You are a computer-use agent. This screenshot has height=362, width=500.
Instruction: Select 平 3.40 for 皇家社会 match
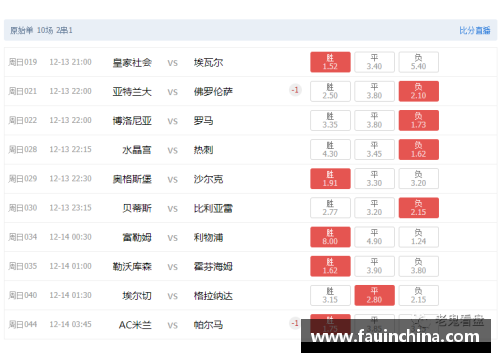pyautogui.click(x=374, y=62)
